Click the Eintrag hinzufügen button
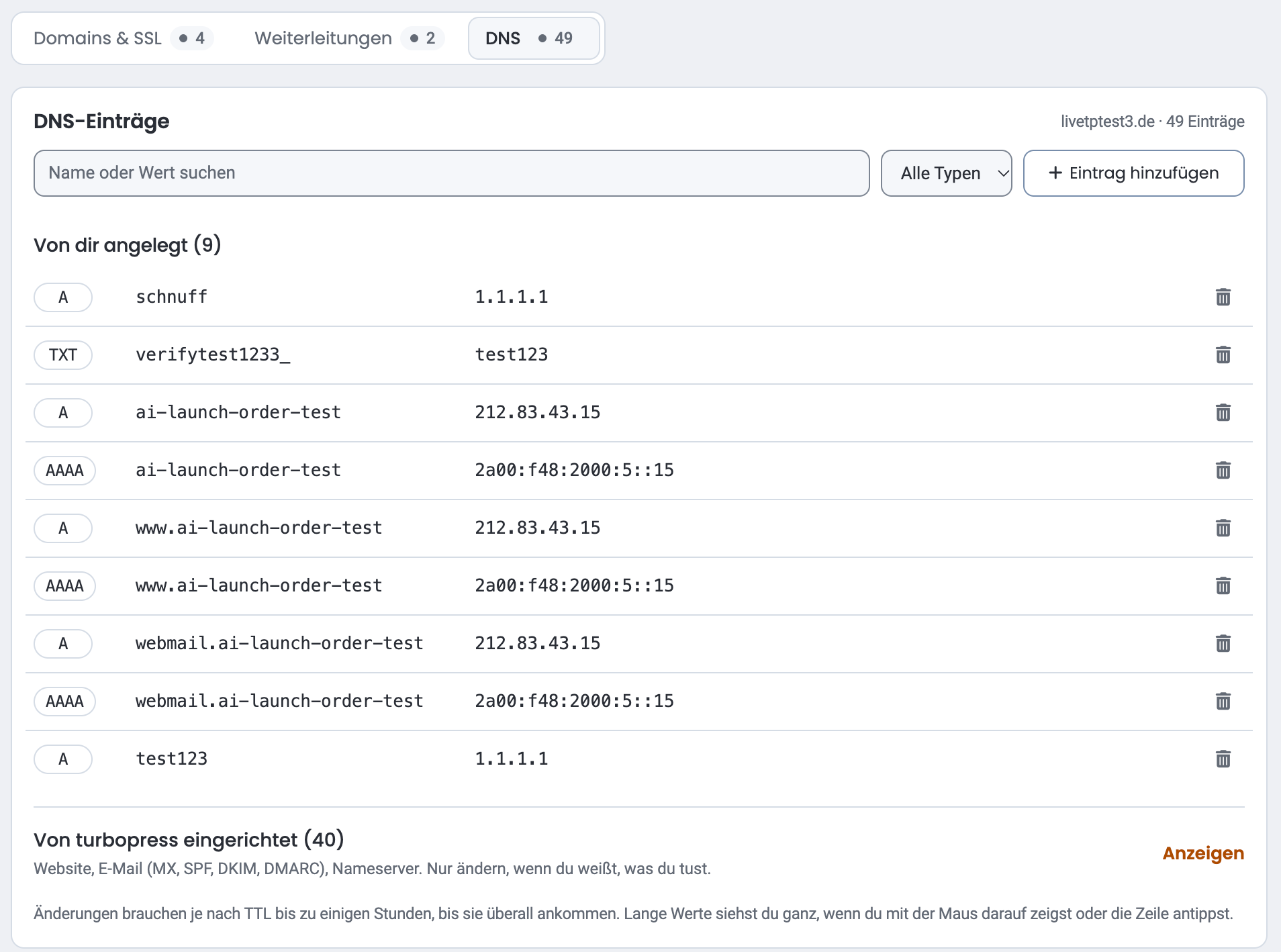 [x=1134, y=173]
